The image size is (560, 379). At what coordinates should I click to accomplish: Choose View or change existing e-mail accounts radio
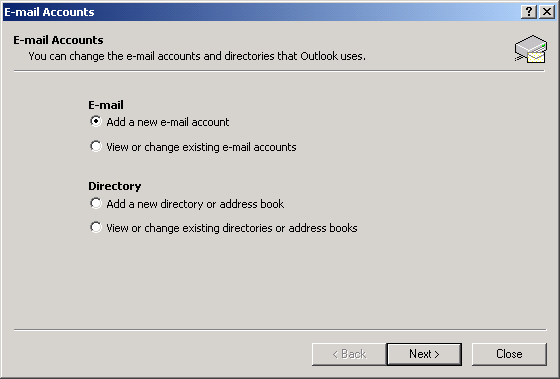click(x=96, y=146)
